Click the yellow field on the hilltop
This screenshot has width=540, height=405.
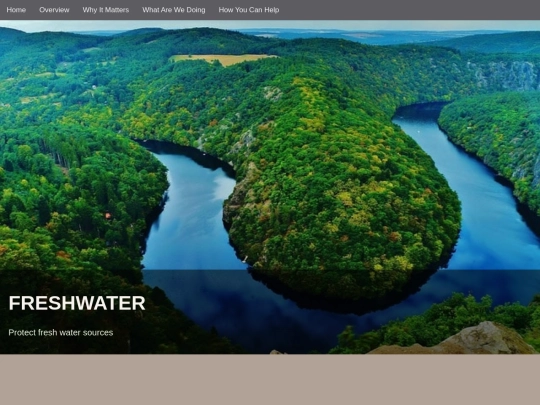point(226,59)
